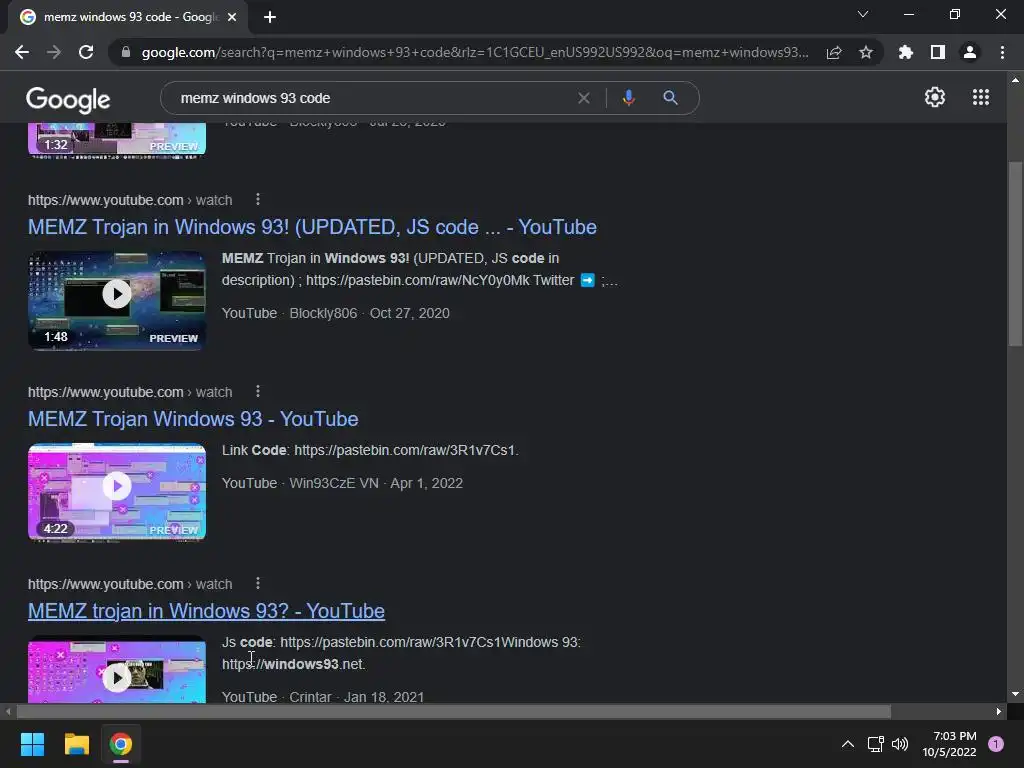
Task: Play the 1:48 video preview thumbnail
Action: click(117, 300)
